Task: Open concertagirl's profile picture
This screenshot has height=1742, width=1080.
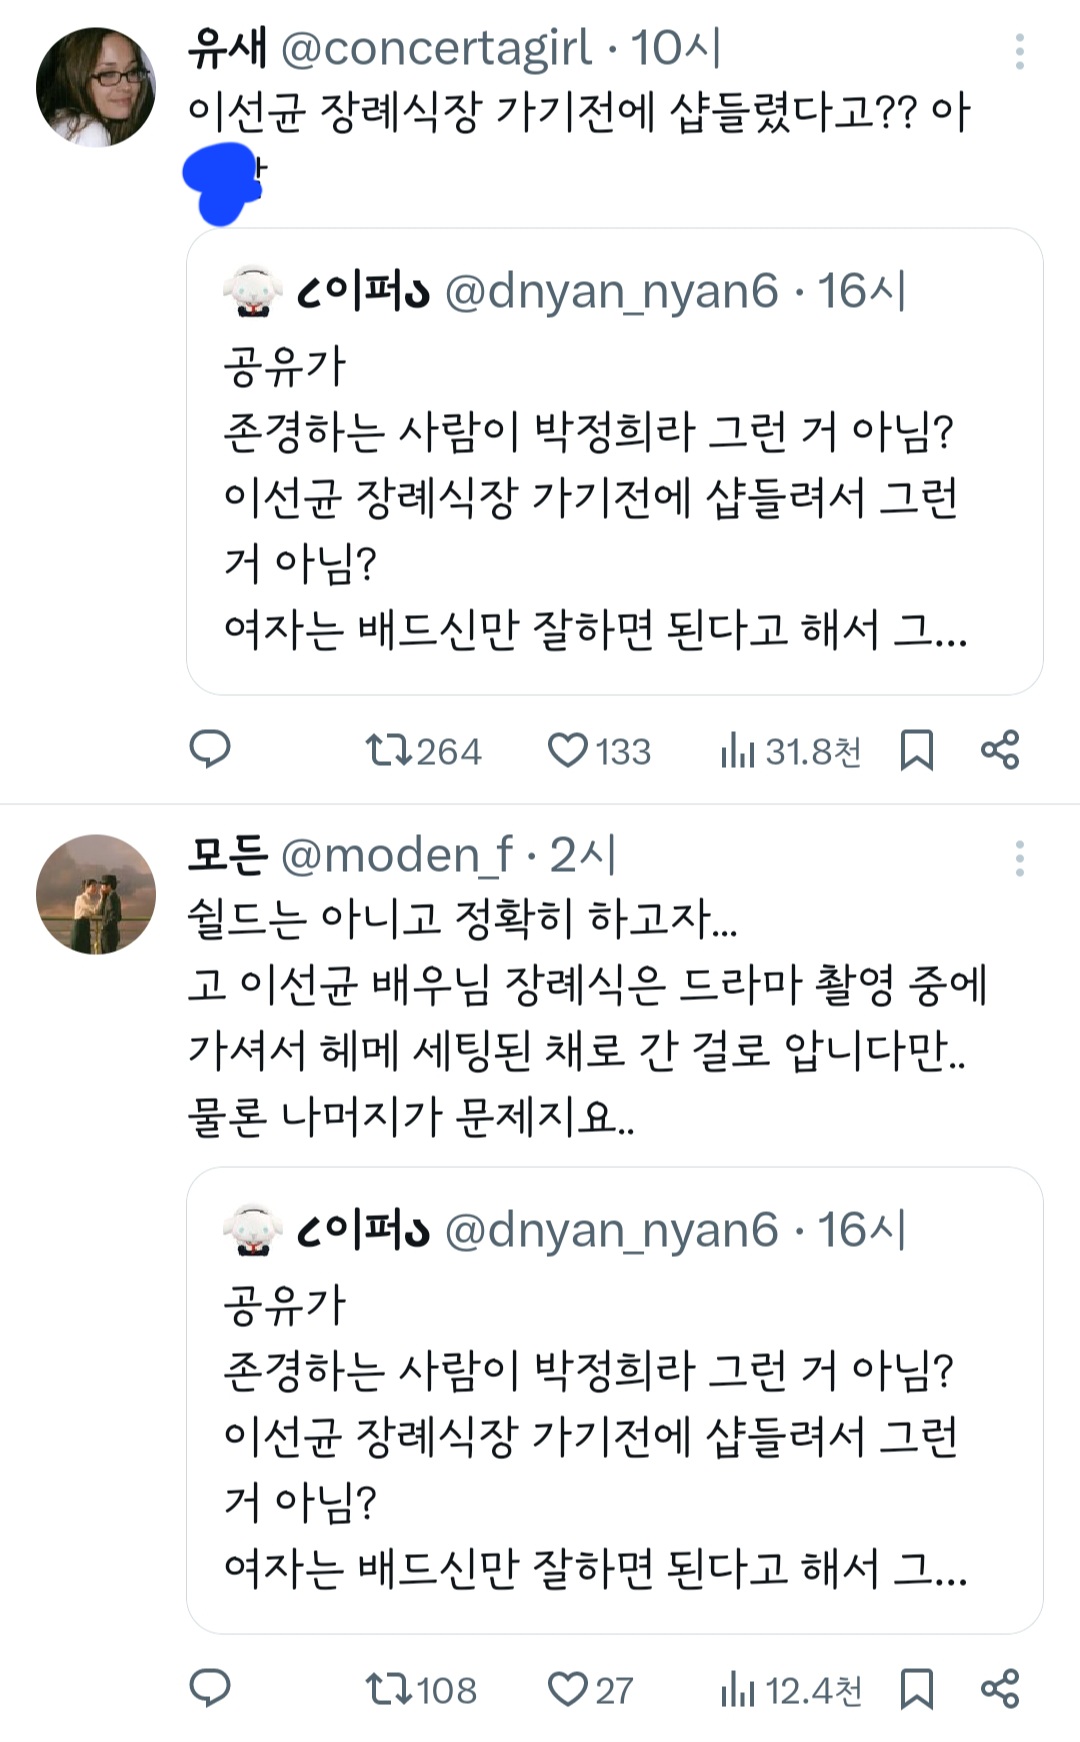Action: 96,88
